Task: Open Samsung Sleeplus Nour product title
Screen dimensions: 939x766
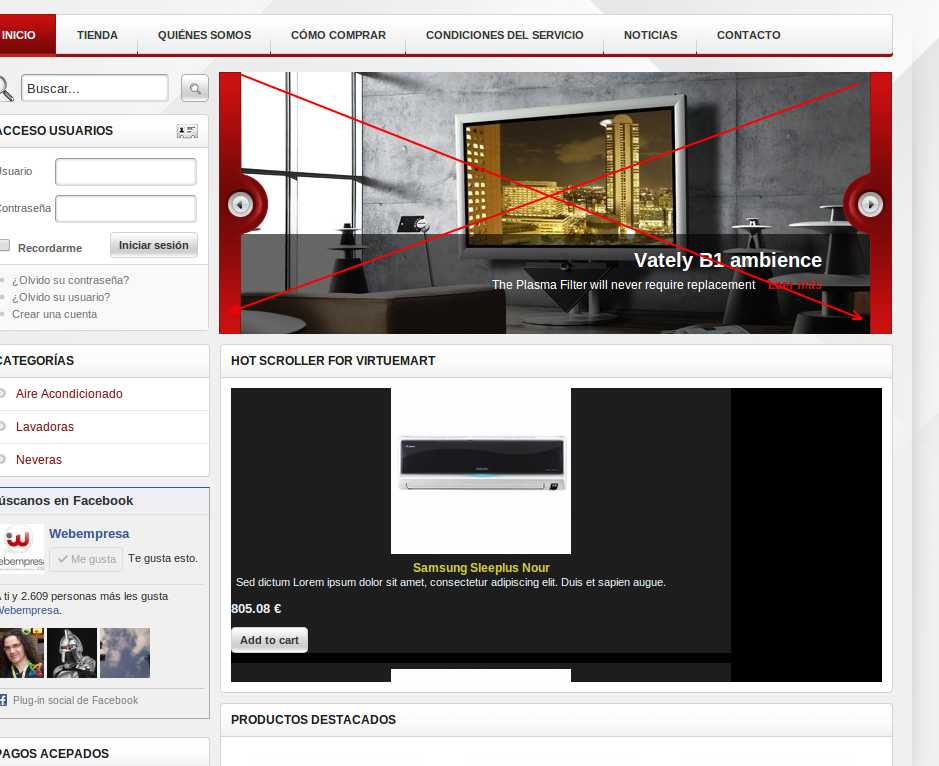Action: (x=481, y=567)
